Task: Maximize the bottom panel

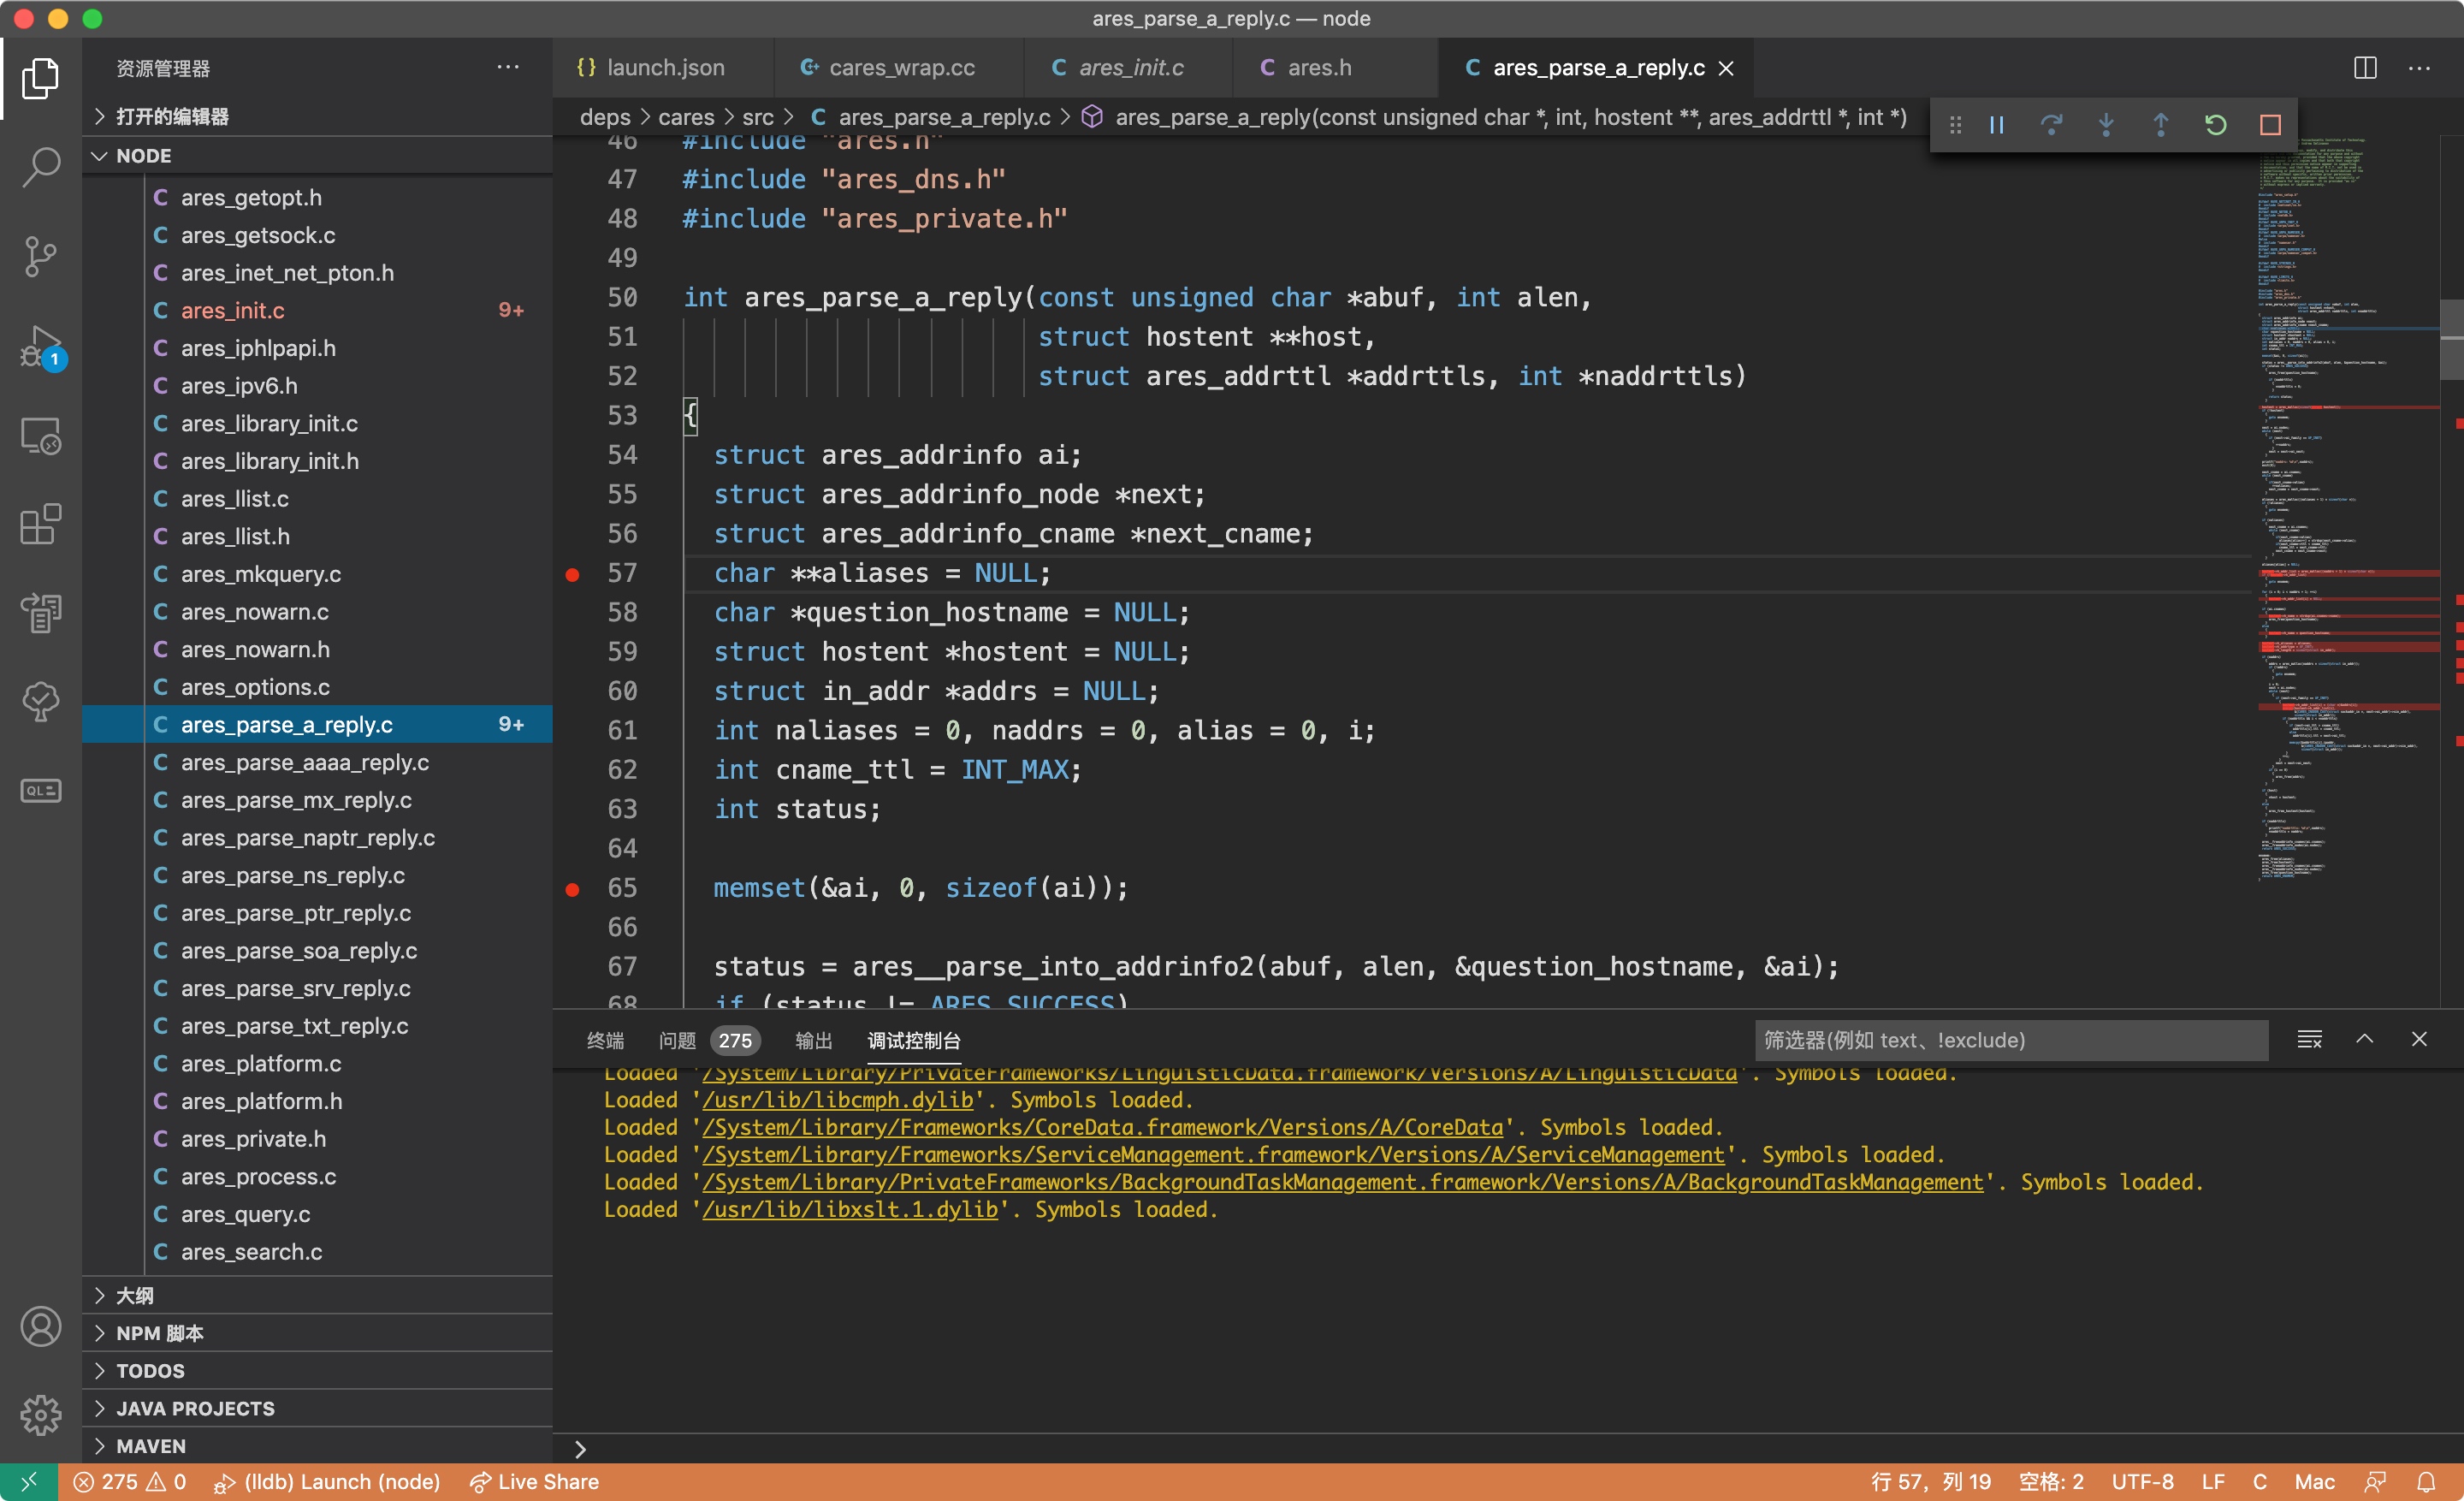Action: pos(2364,1039)
